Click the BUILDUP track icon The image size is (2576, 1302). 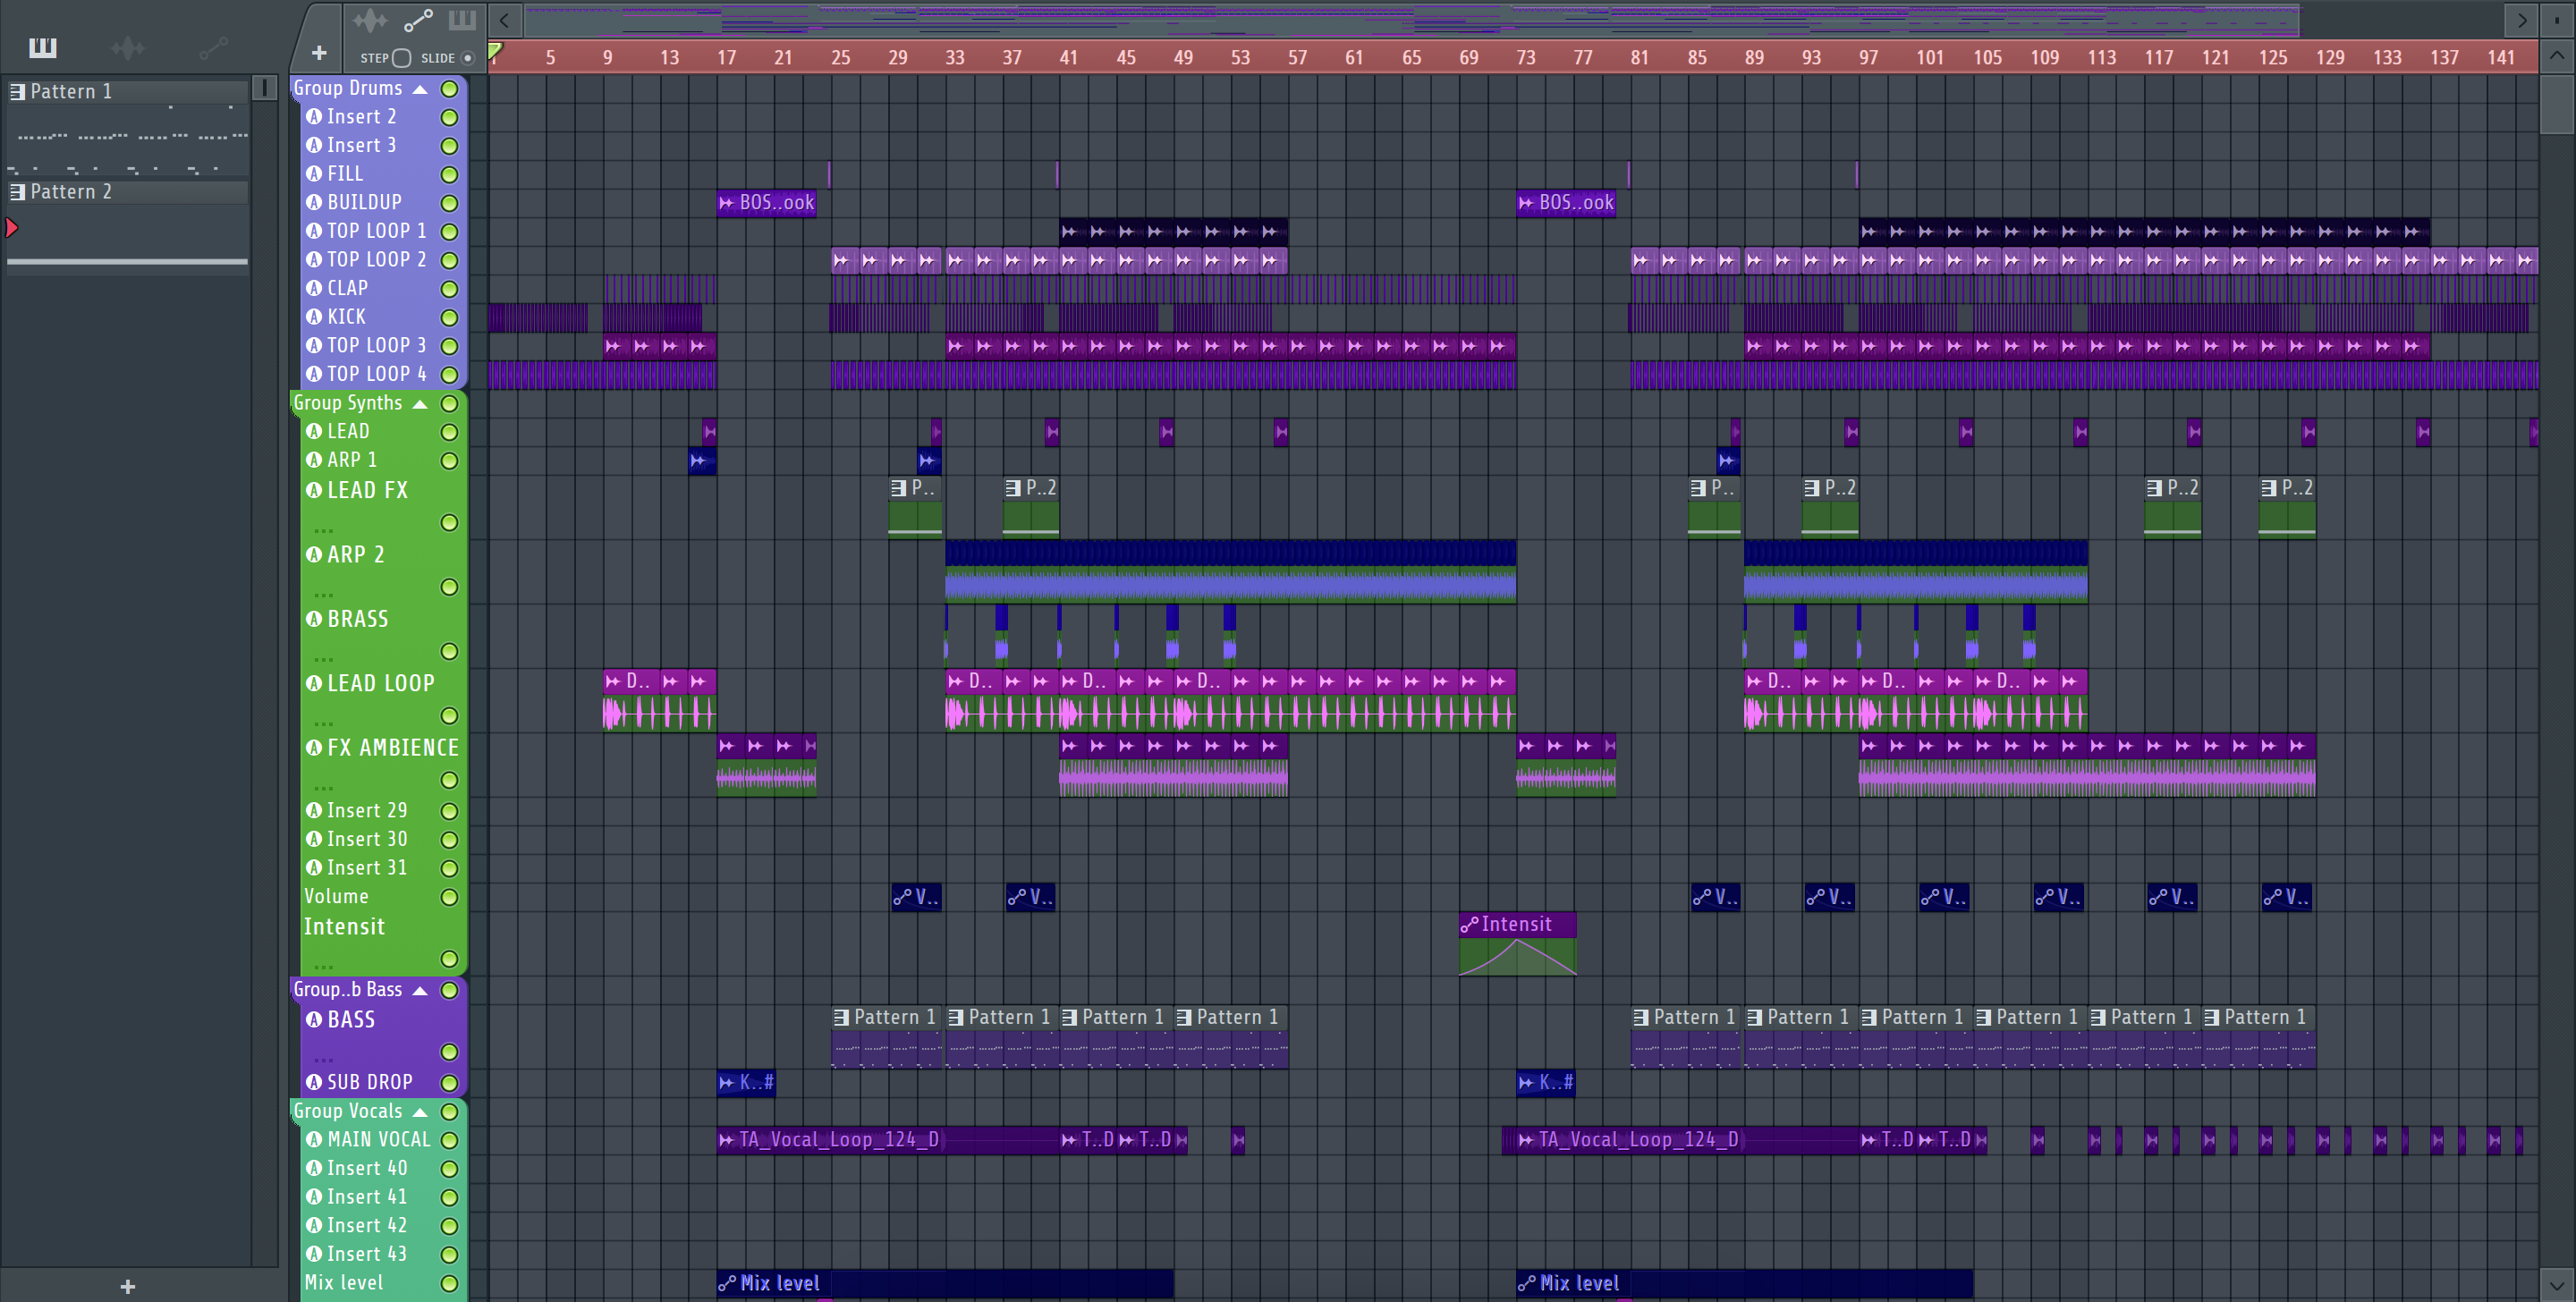(314, 202)
